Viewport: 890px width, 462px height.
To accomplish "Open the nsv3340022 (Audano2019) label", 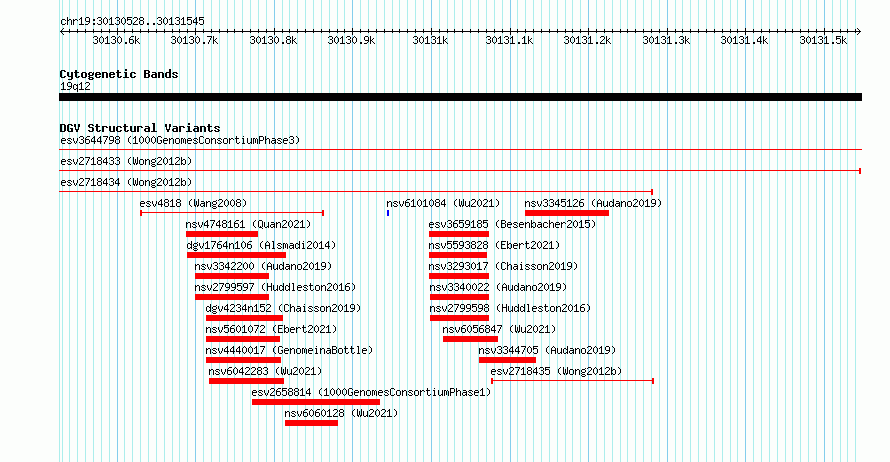I will [498, 287].
